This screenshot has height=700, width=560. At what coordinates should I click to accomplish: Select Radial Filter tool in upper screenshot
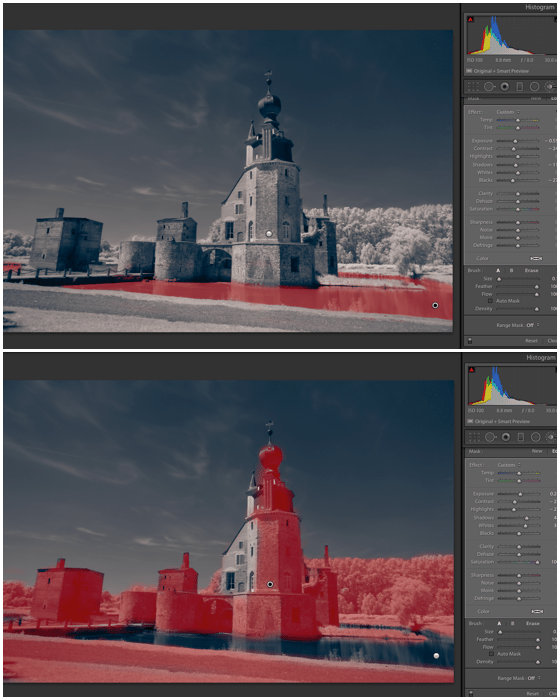point(534,87)
